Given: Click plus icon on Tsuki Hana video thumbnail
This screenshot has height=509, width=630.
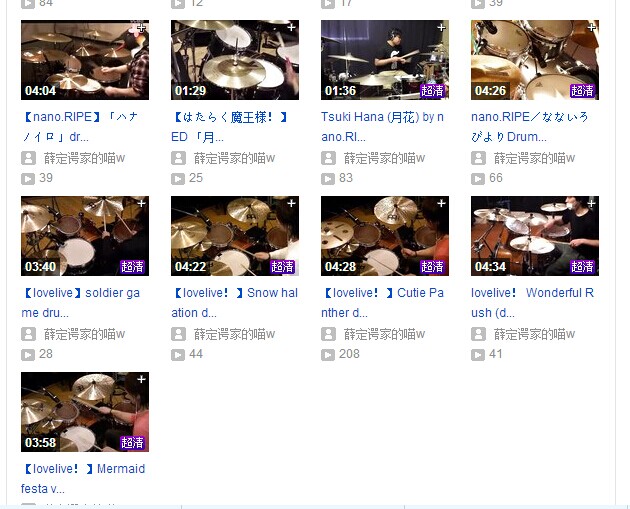Looking at the screenshot, I should (441, 27).
